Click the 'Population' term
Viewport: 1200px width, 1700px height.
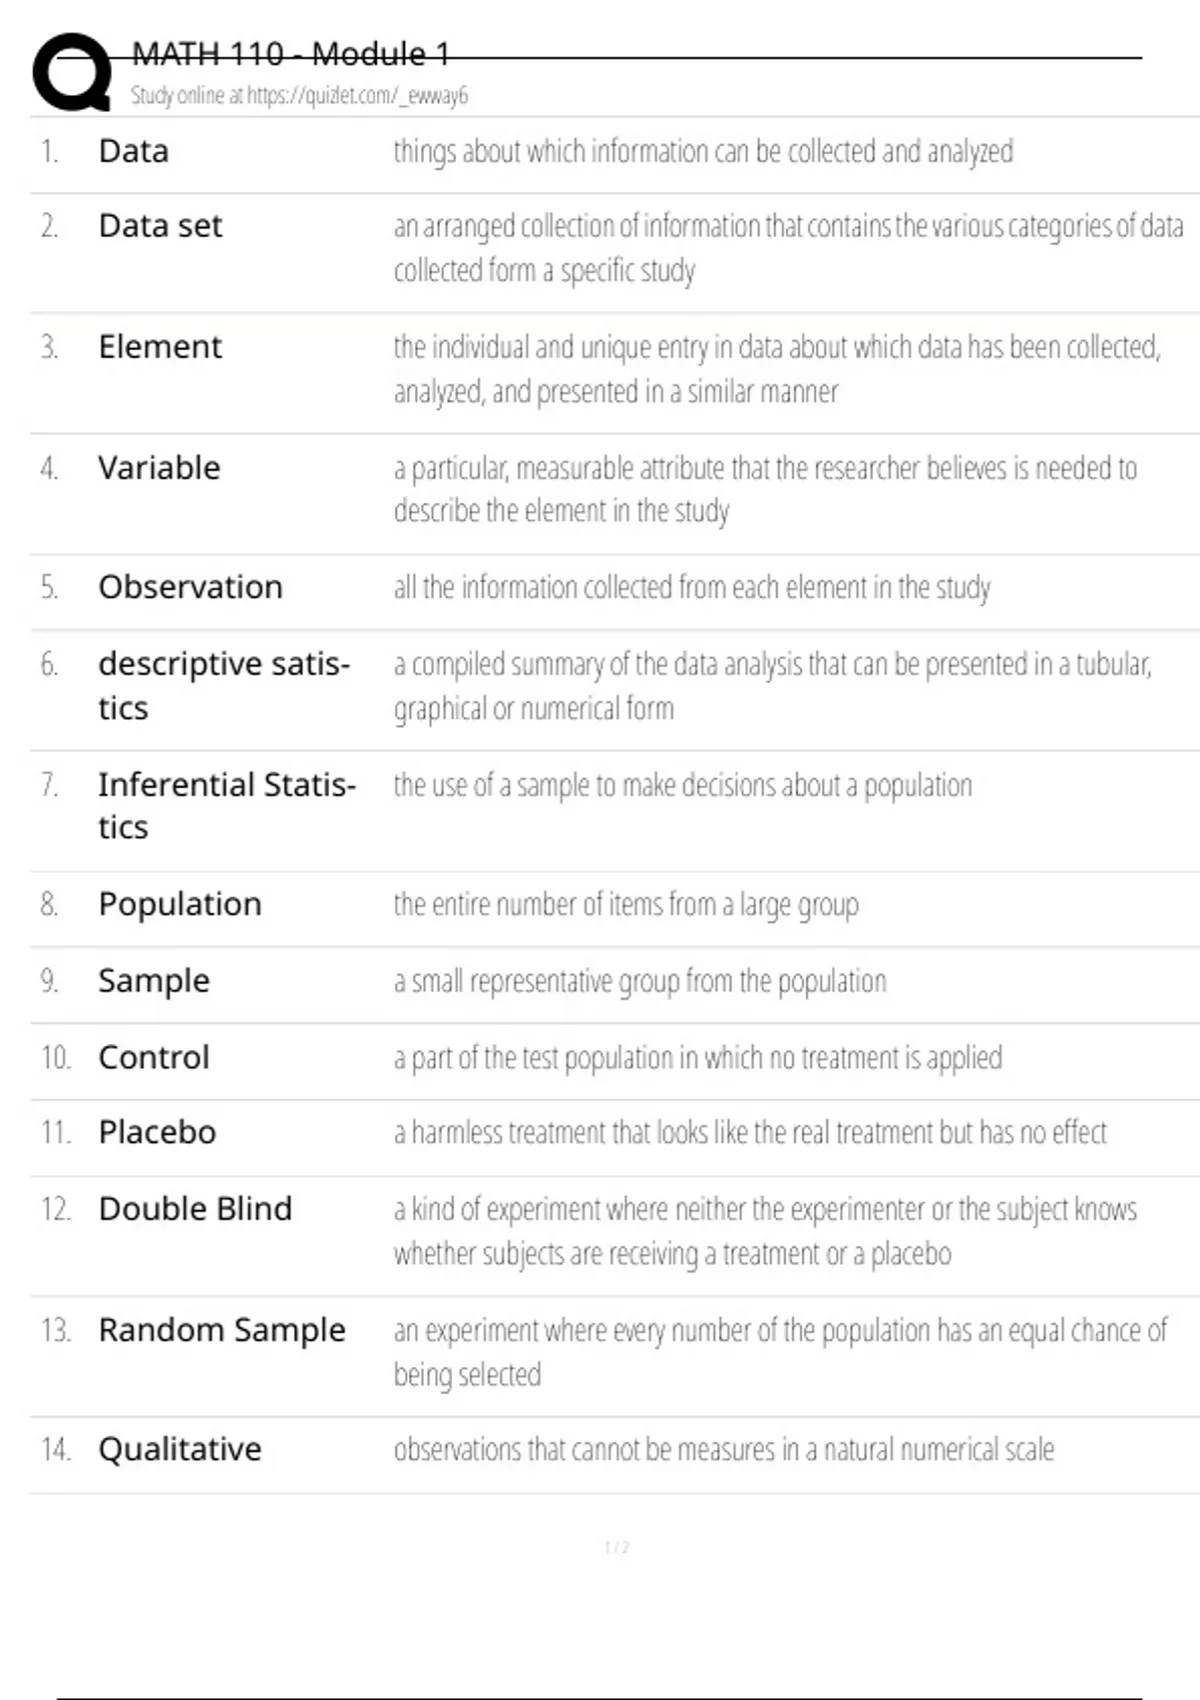(180, 905)
